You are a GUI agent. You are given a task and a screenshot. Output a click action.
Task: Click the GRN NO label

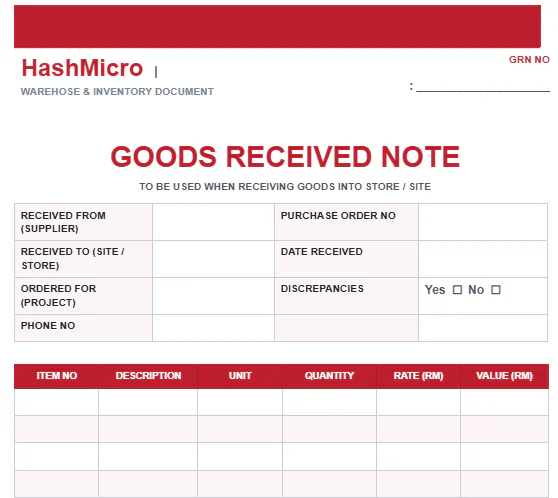(x=529, y=59)
